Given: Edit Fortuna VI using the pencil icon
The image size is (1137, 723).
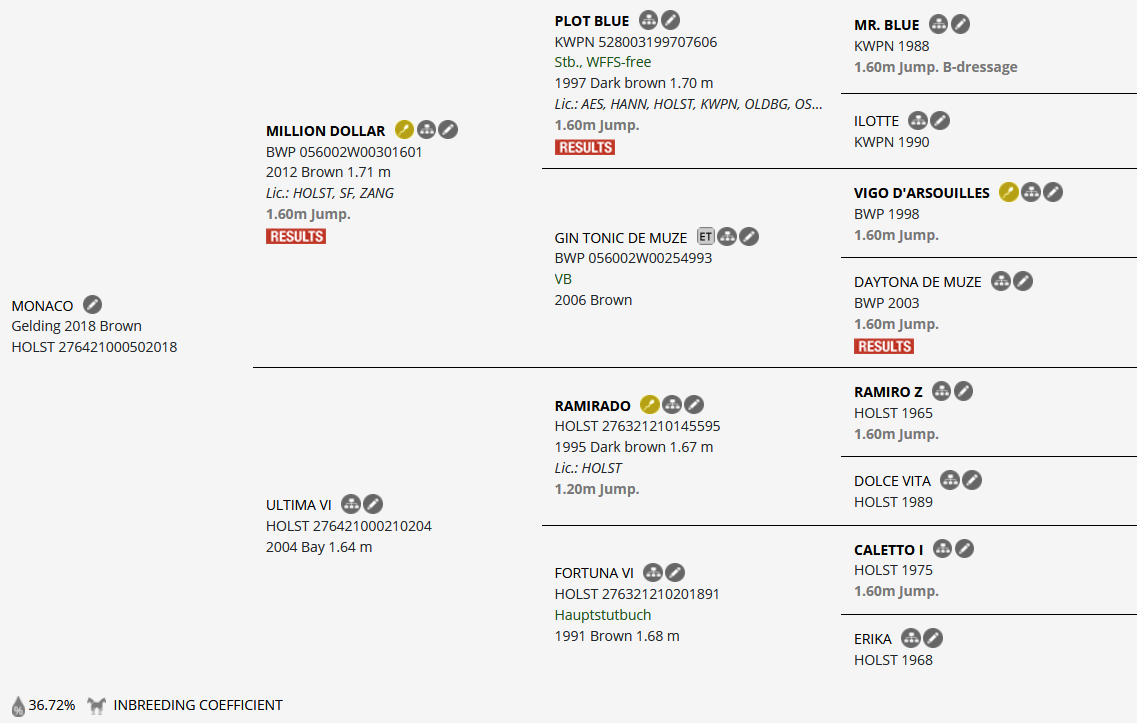Looking at the screenshot, I should 676,572.
